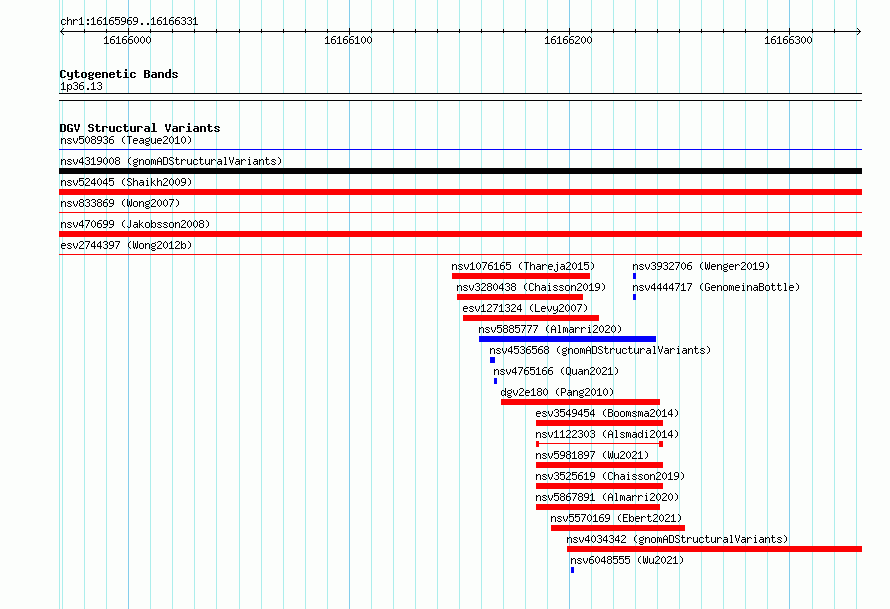Click ruler position 16166200

click(568, 40)
